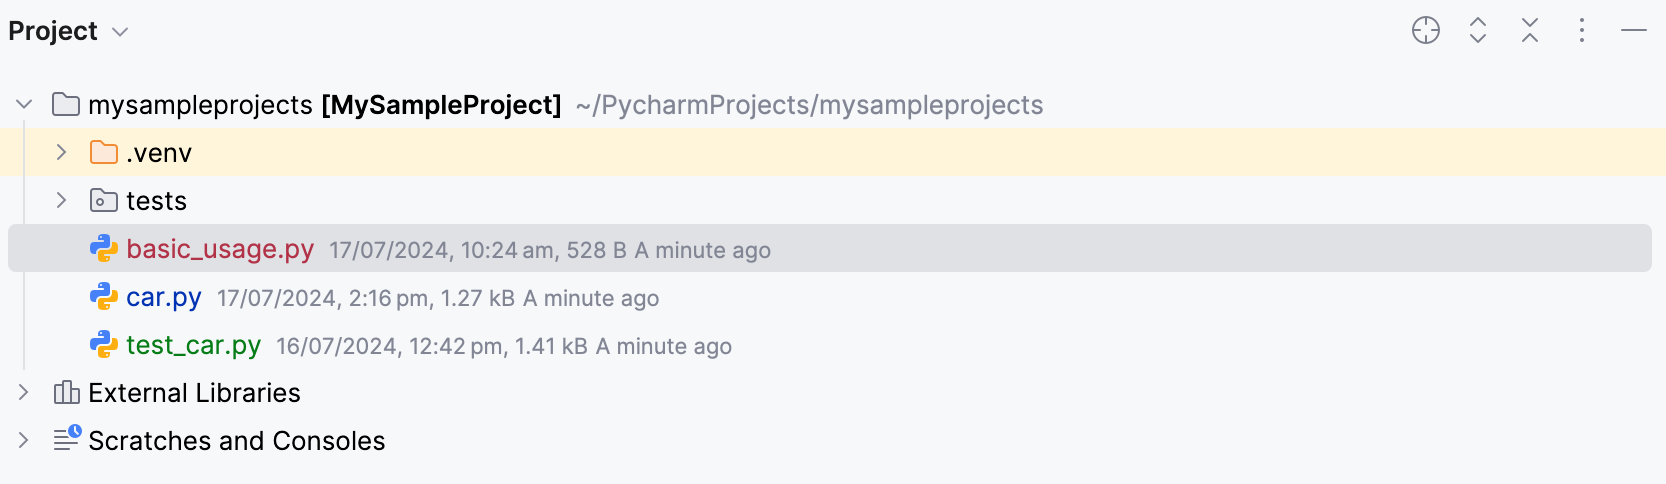Hide the Project tool window
1666x484 pixels.
point(1634,31)
